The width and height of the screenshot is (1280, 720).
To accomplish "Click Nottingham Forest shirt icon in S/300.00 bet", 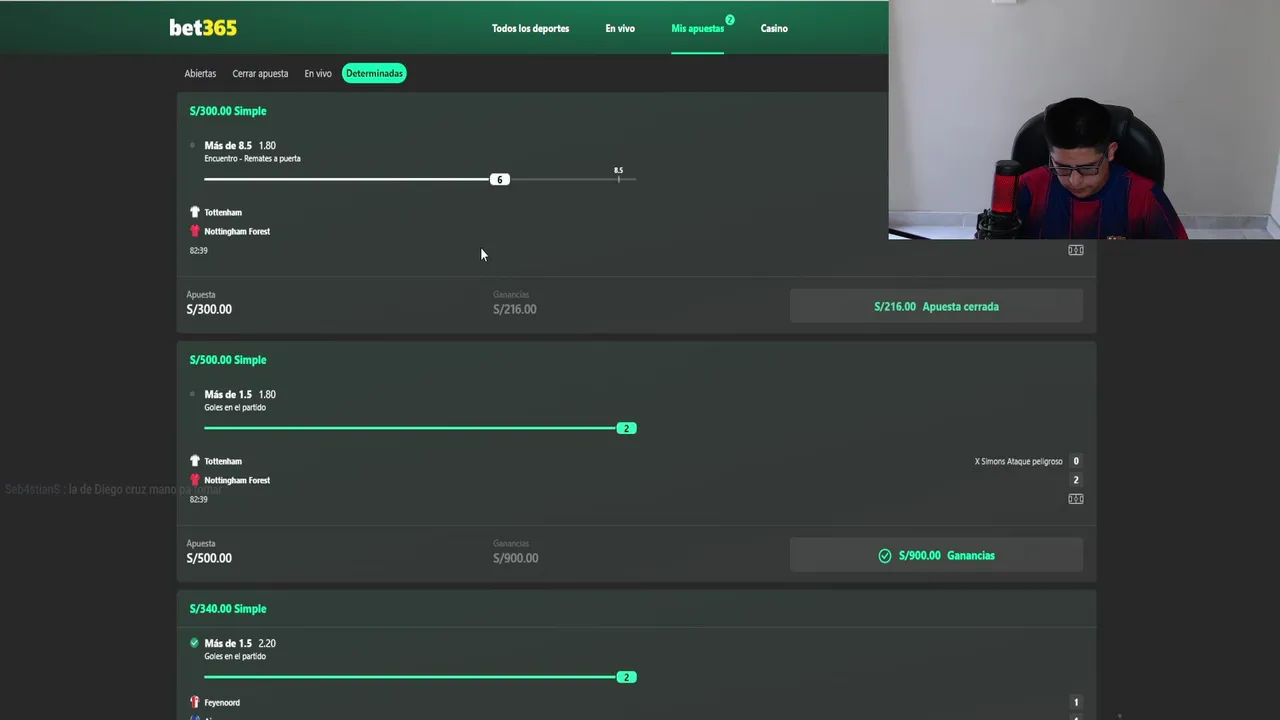I will 195,231.
